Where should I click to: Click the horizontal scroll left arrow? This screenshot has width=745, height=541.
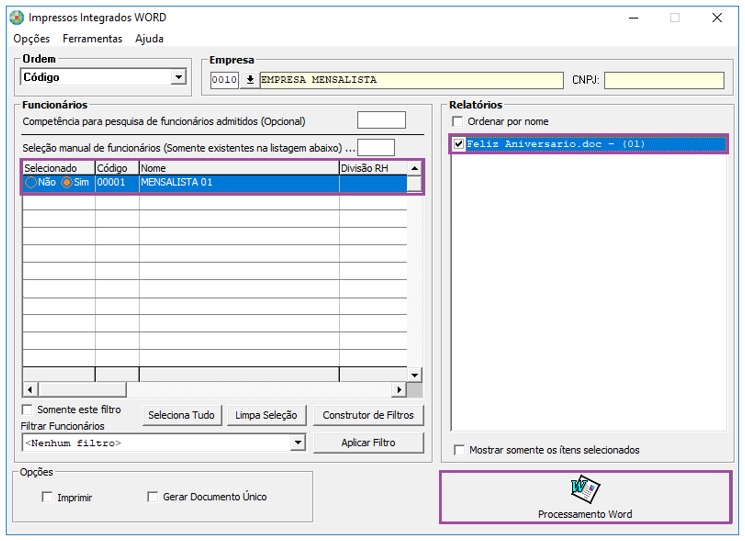(30, 389)
